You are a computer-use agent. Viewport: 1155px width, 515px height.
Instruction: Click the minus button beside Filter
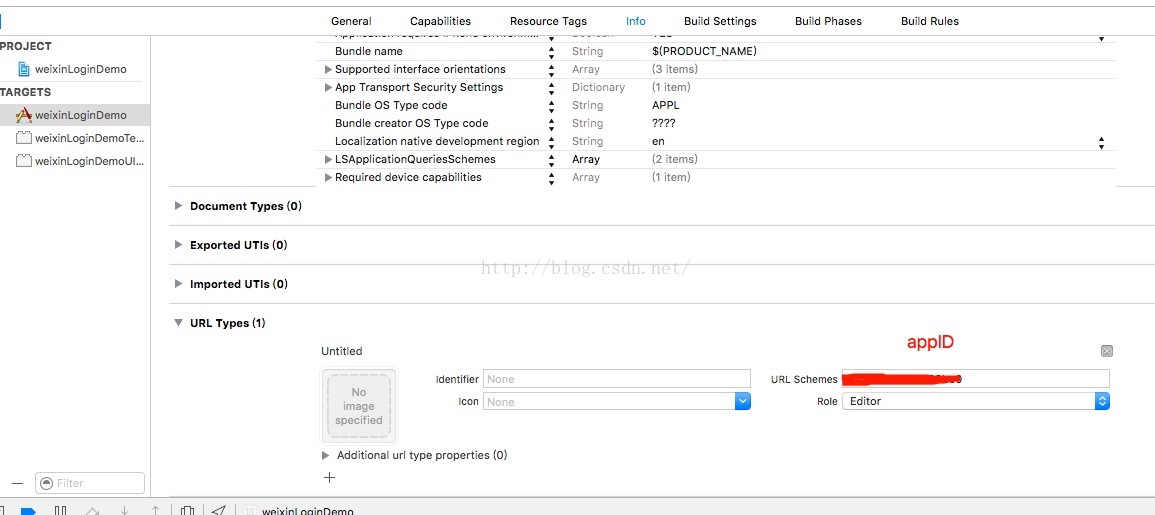point(17,483)
